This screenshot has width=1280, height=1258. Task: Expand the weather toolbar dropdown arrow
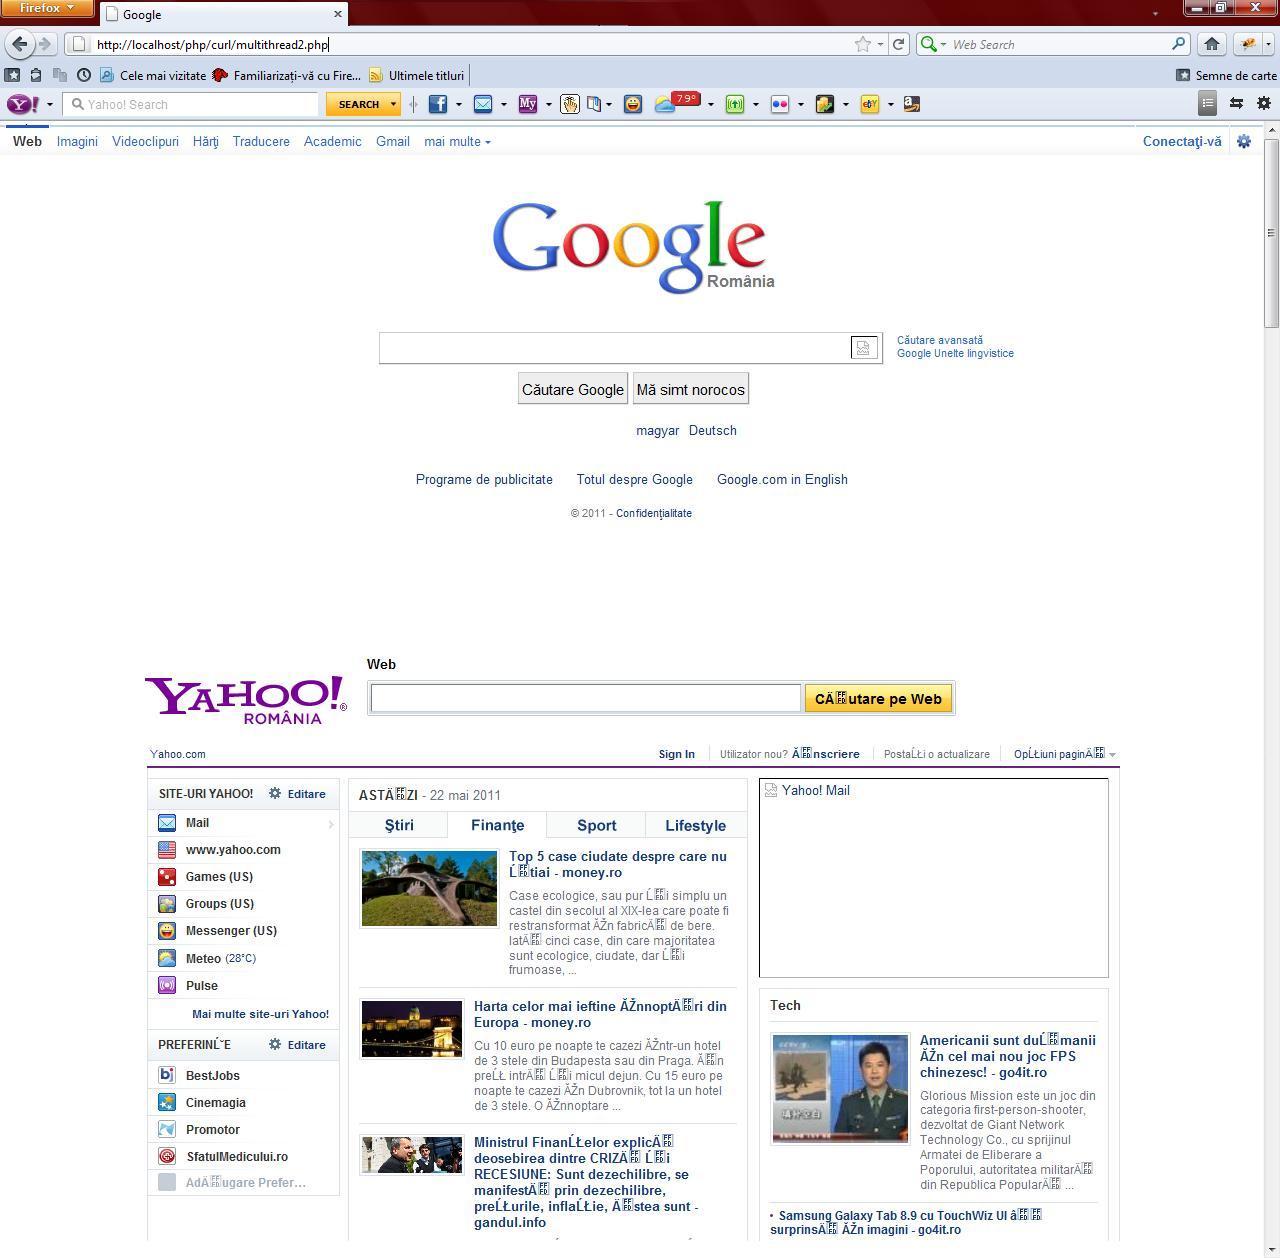point(711,104)
